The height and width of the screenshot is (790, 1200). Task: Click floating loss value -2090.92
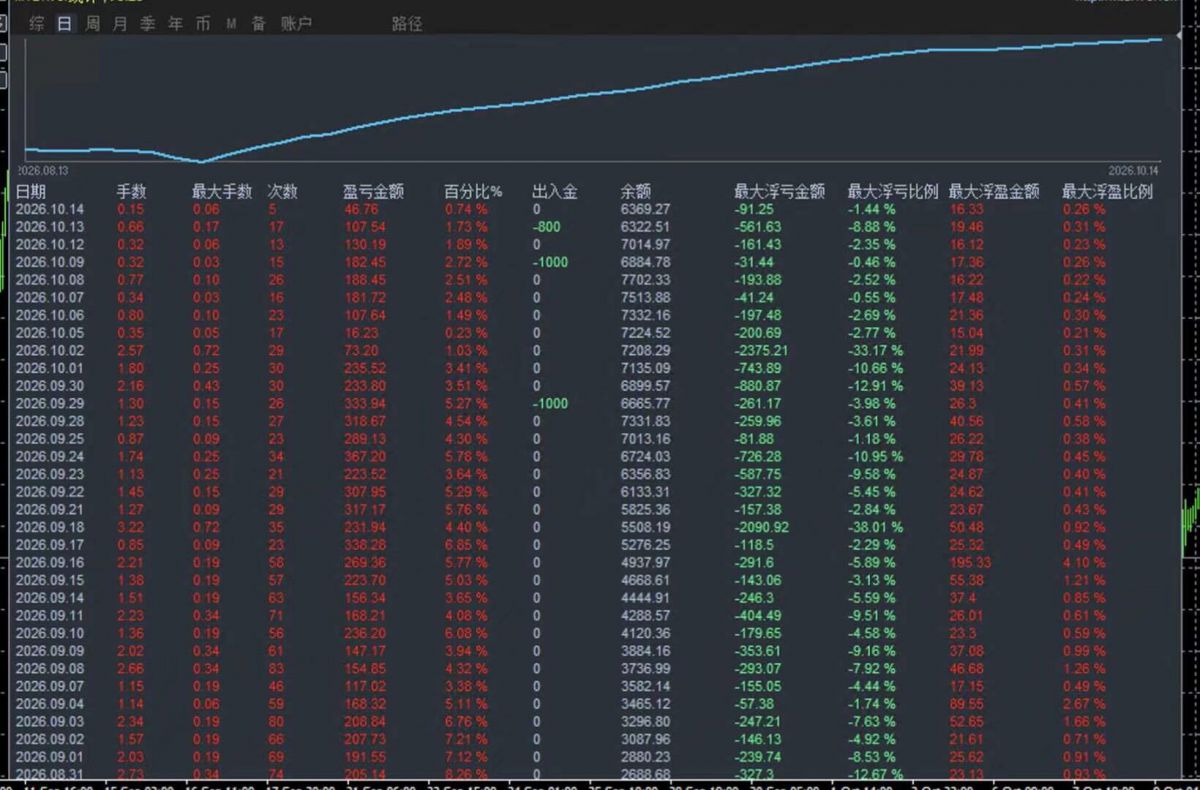(760, 527)
